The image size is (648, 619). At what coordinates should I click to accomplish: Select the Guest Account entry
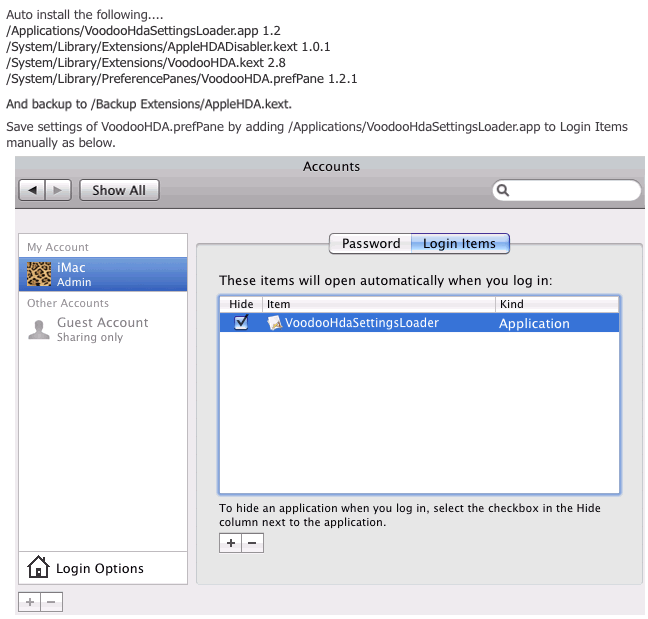pyautogui.click(x=103, y=329)
